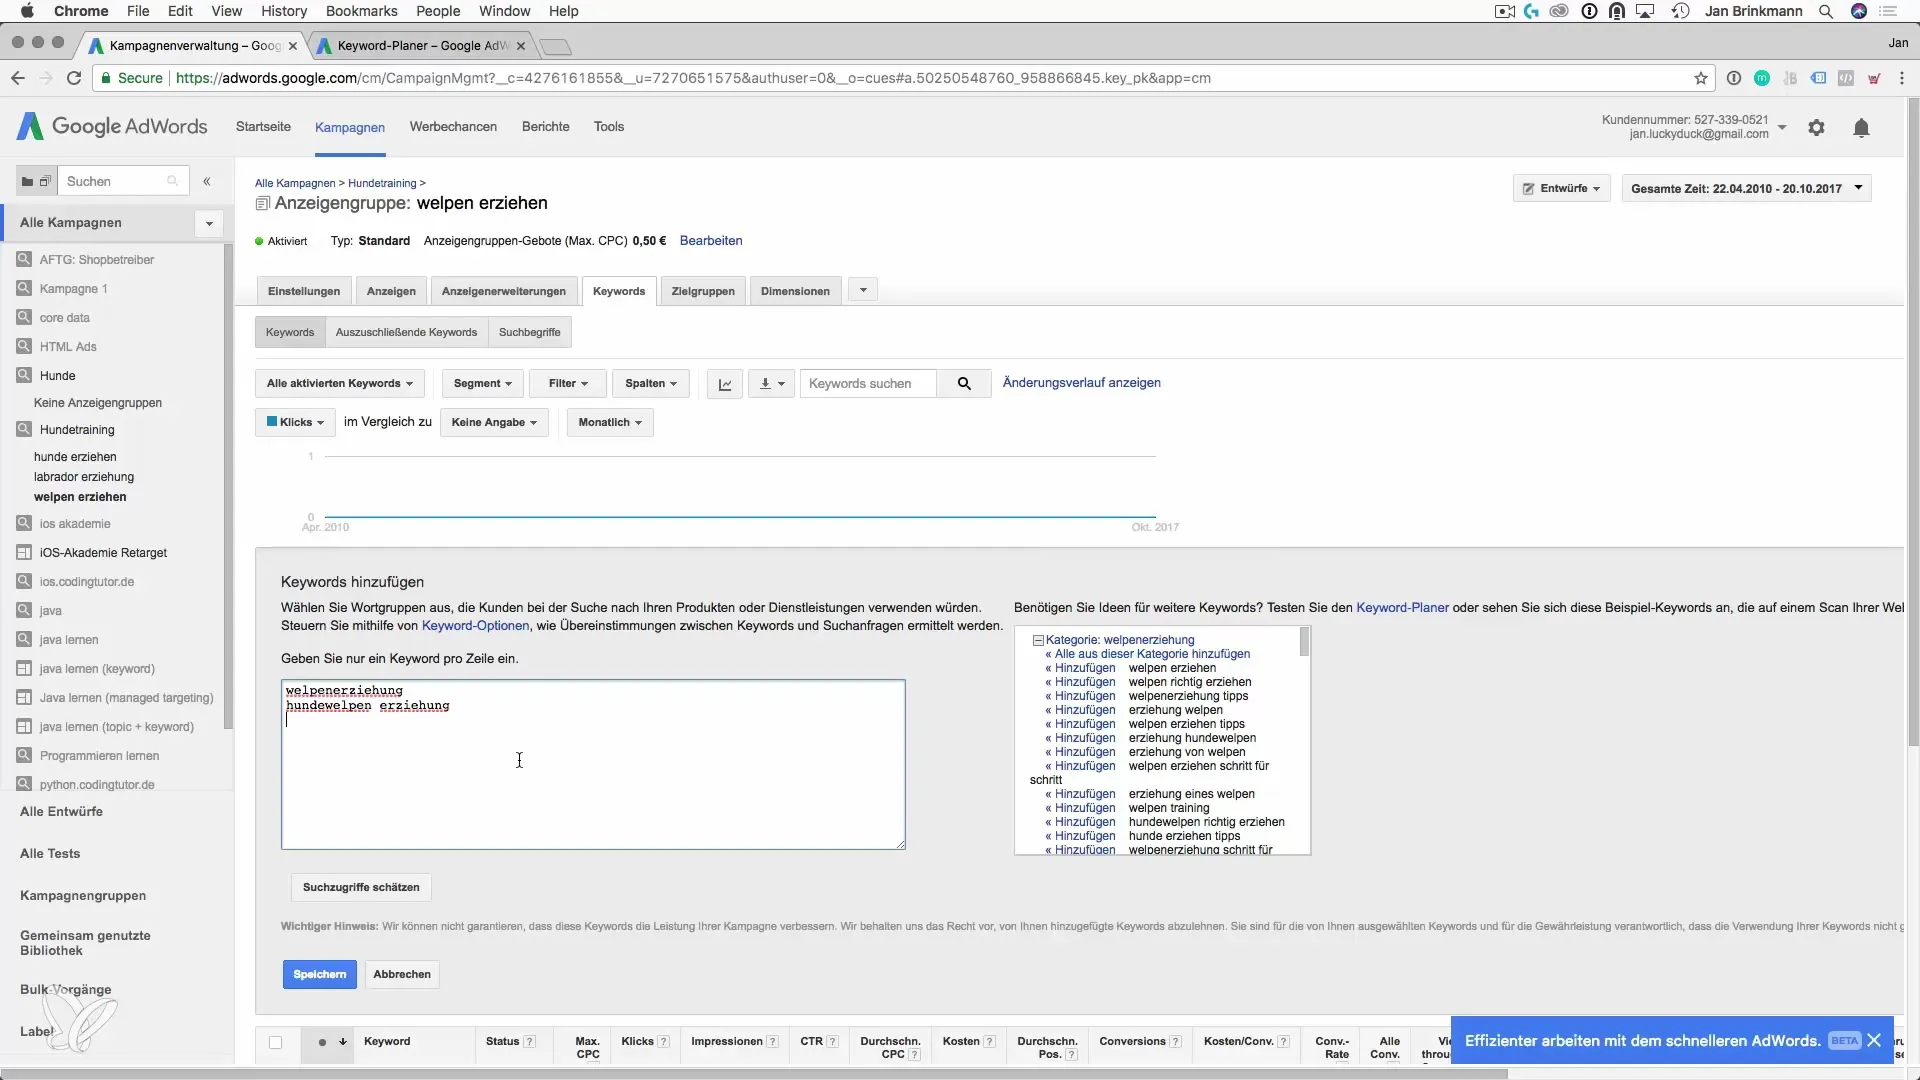1920x1080 pixels.
Task: Select the labrador erziehung ad group
Action: (84, 477)
